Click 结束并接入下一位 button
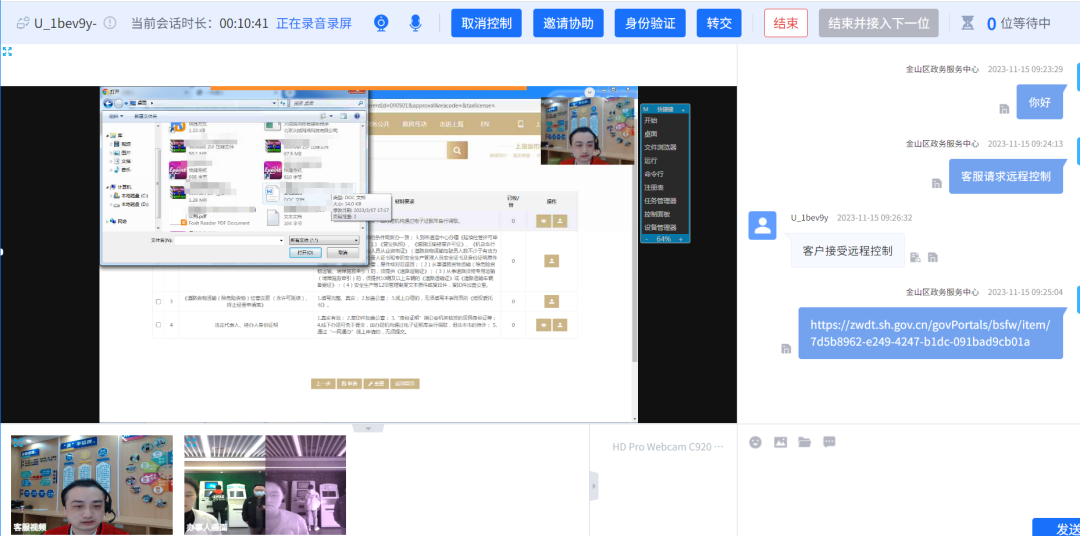 (879, 23)
